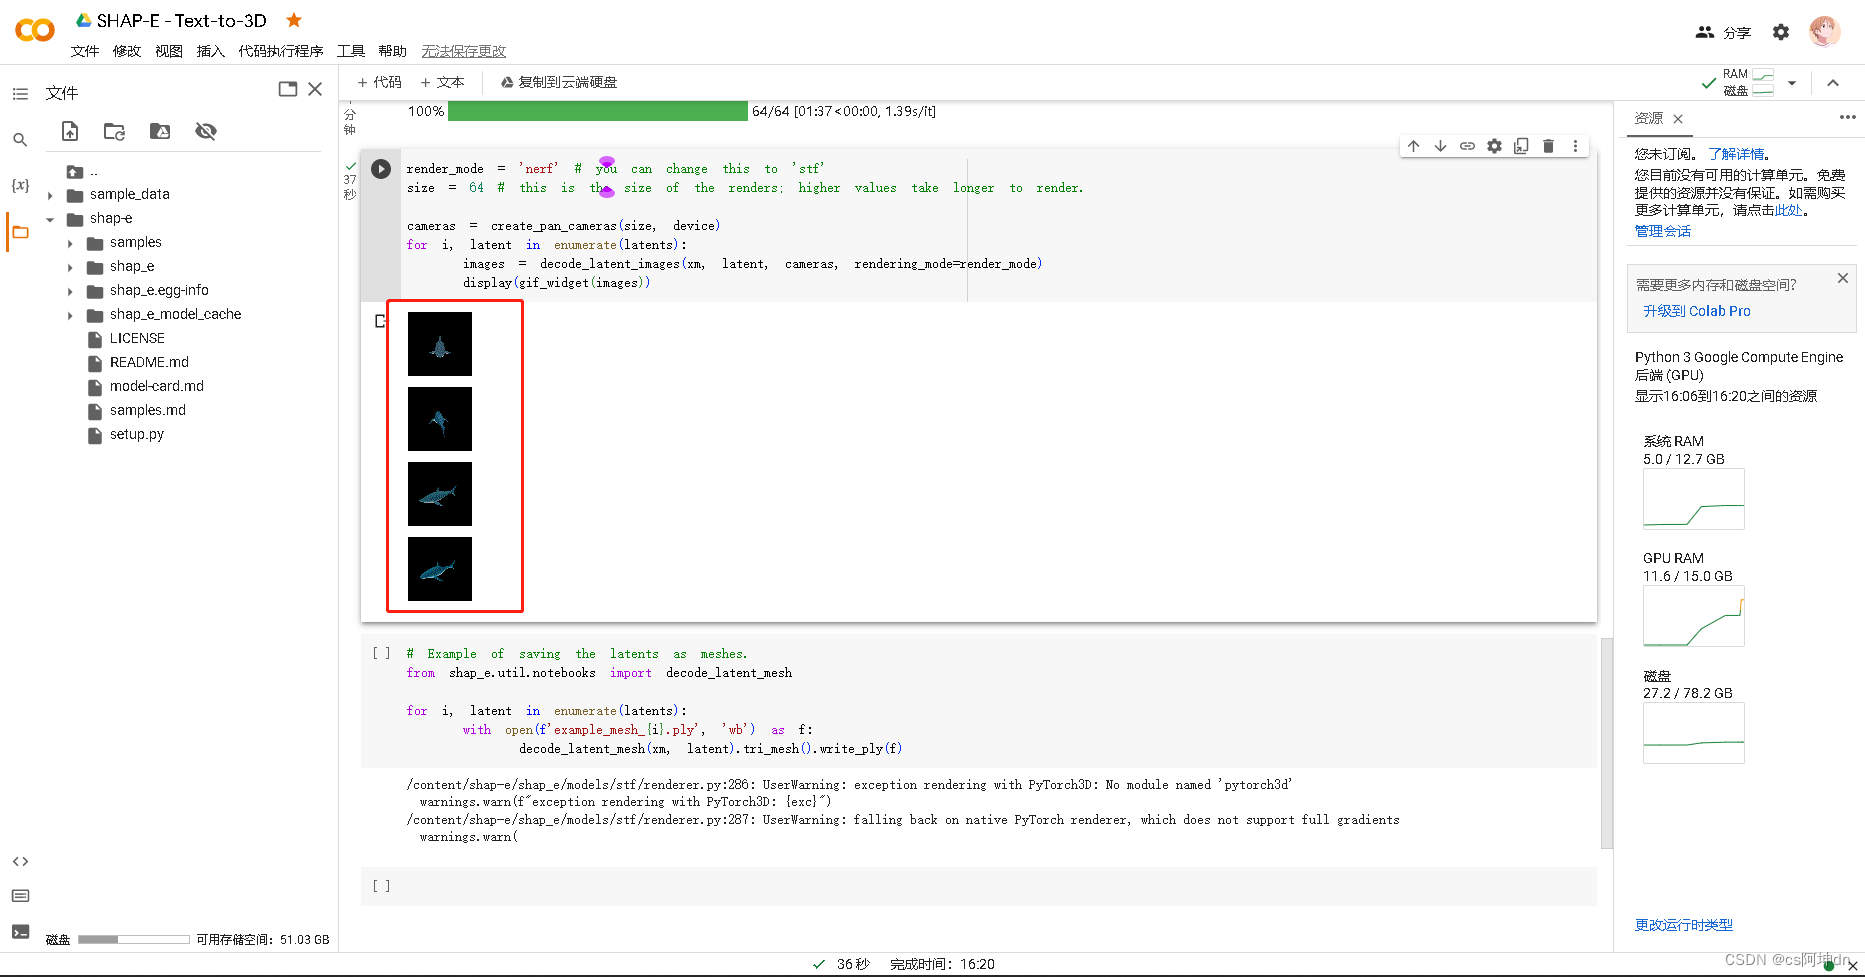This screenshot has height=977, width=1865.
Task: Delete the current cell with trash icon
Action: [x=1548, y=145]
